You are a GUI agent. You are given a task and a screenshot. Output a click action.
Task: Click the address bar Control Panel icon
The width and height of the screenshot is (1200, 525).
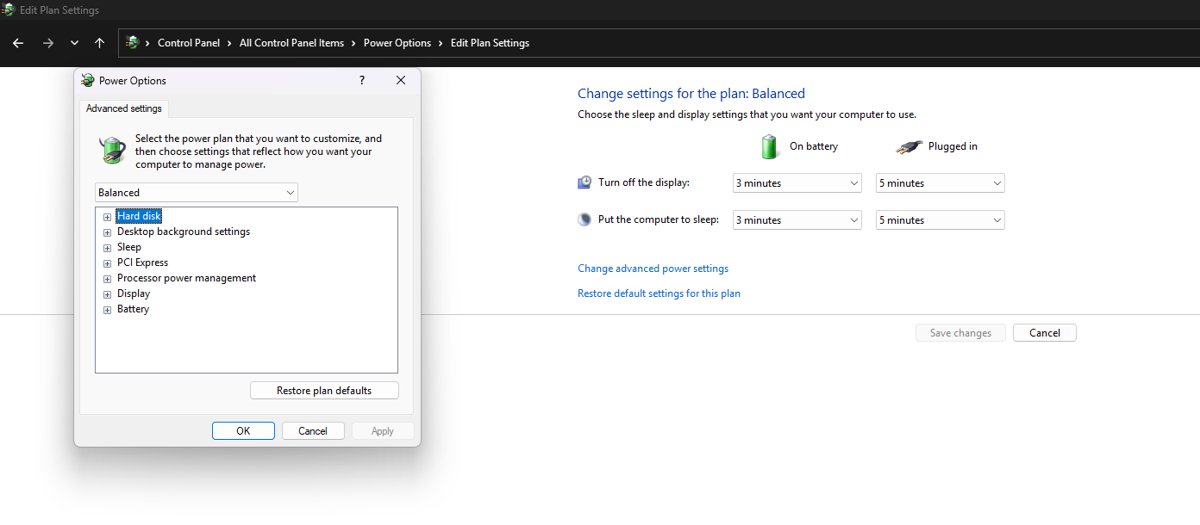[x=132, y=43]
